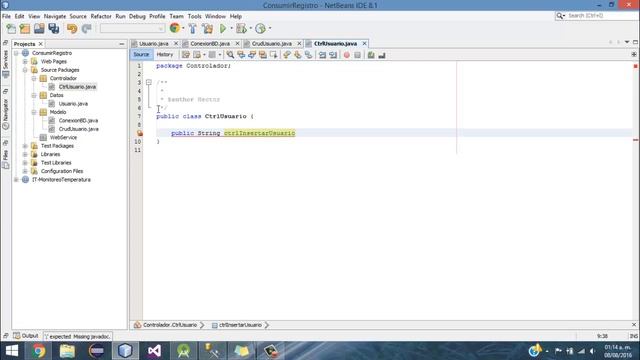Screen dimensions: 640x360
Task: Click ctrlInsertarUsuario in the breadcrumb bar
Action: pos(240,325)
